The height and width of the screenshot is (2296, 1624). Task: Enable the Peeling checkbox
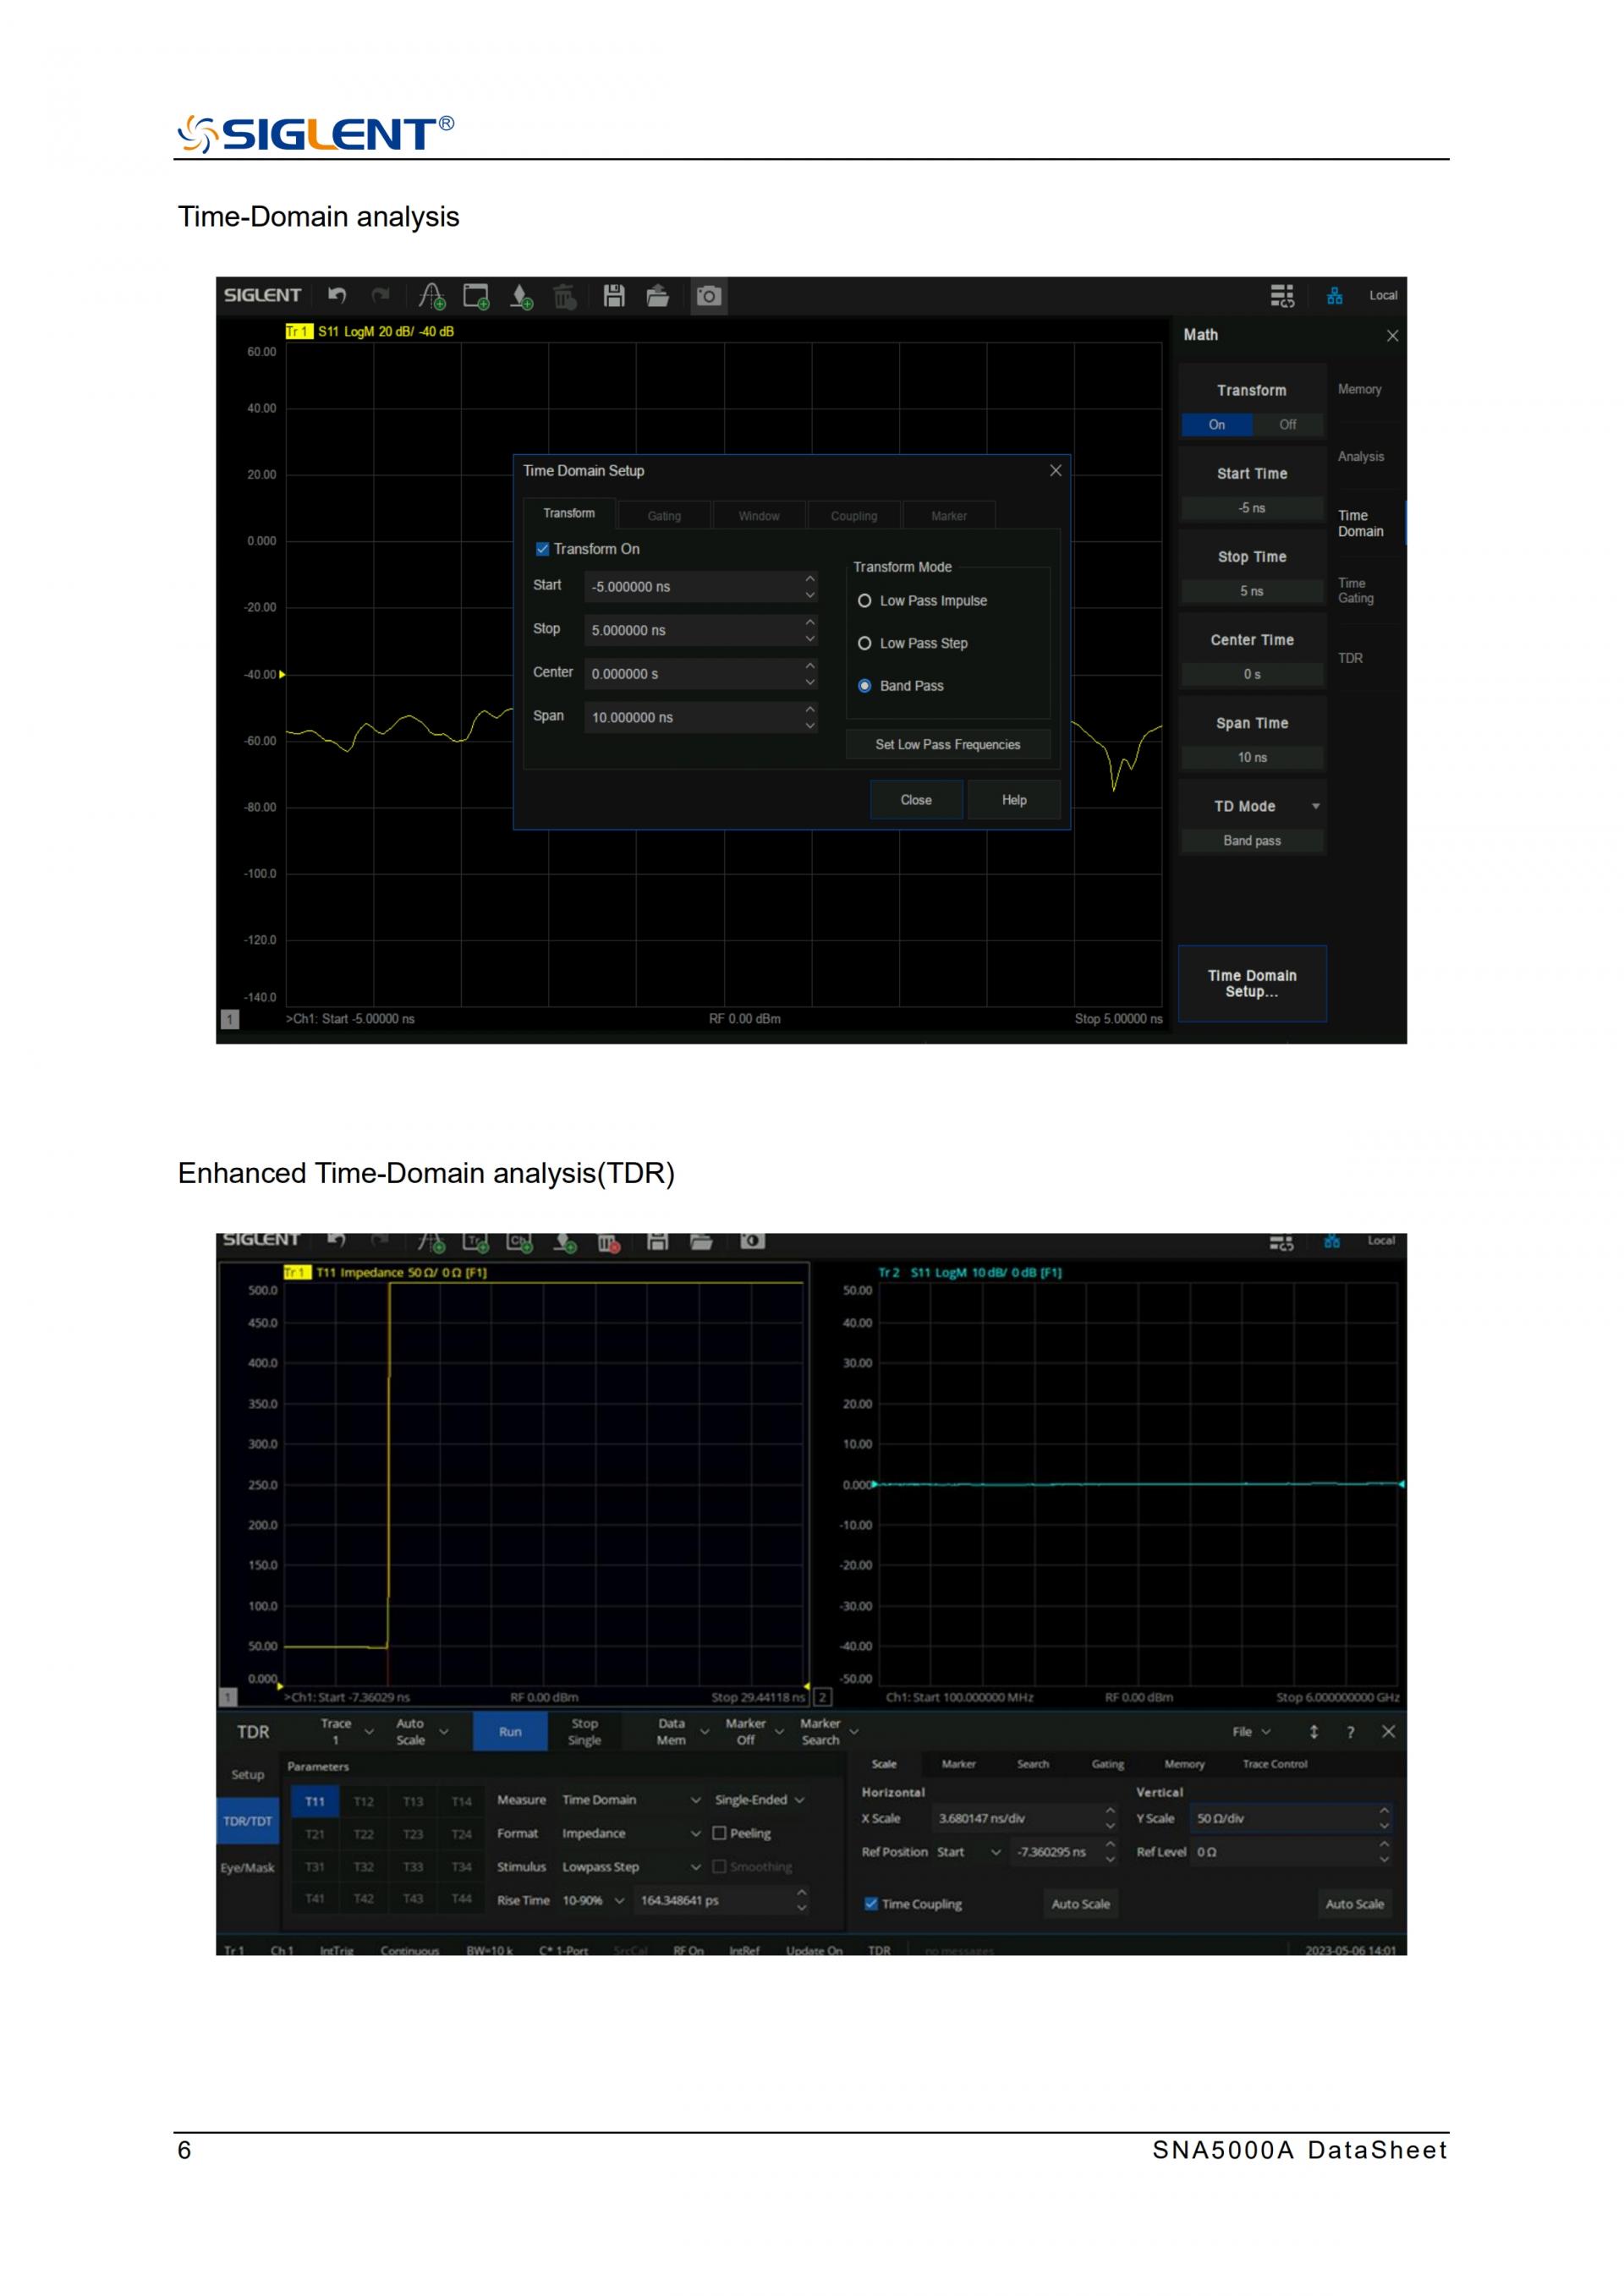point(719,1833)
